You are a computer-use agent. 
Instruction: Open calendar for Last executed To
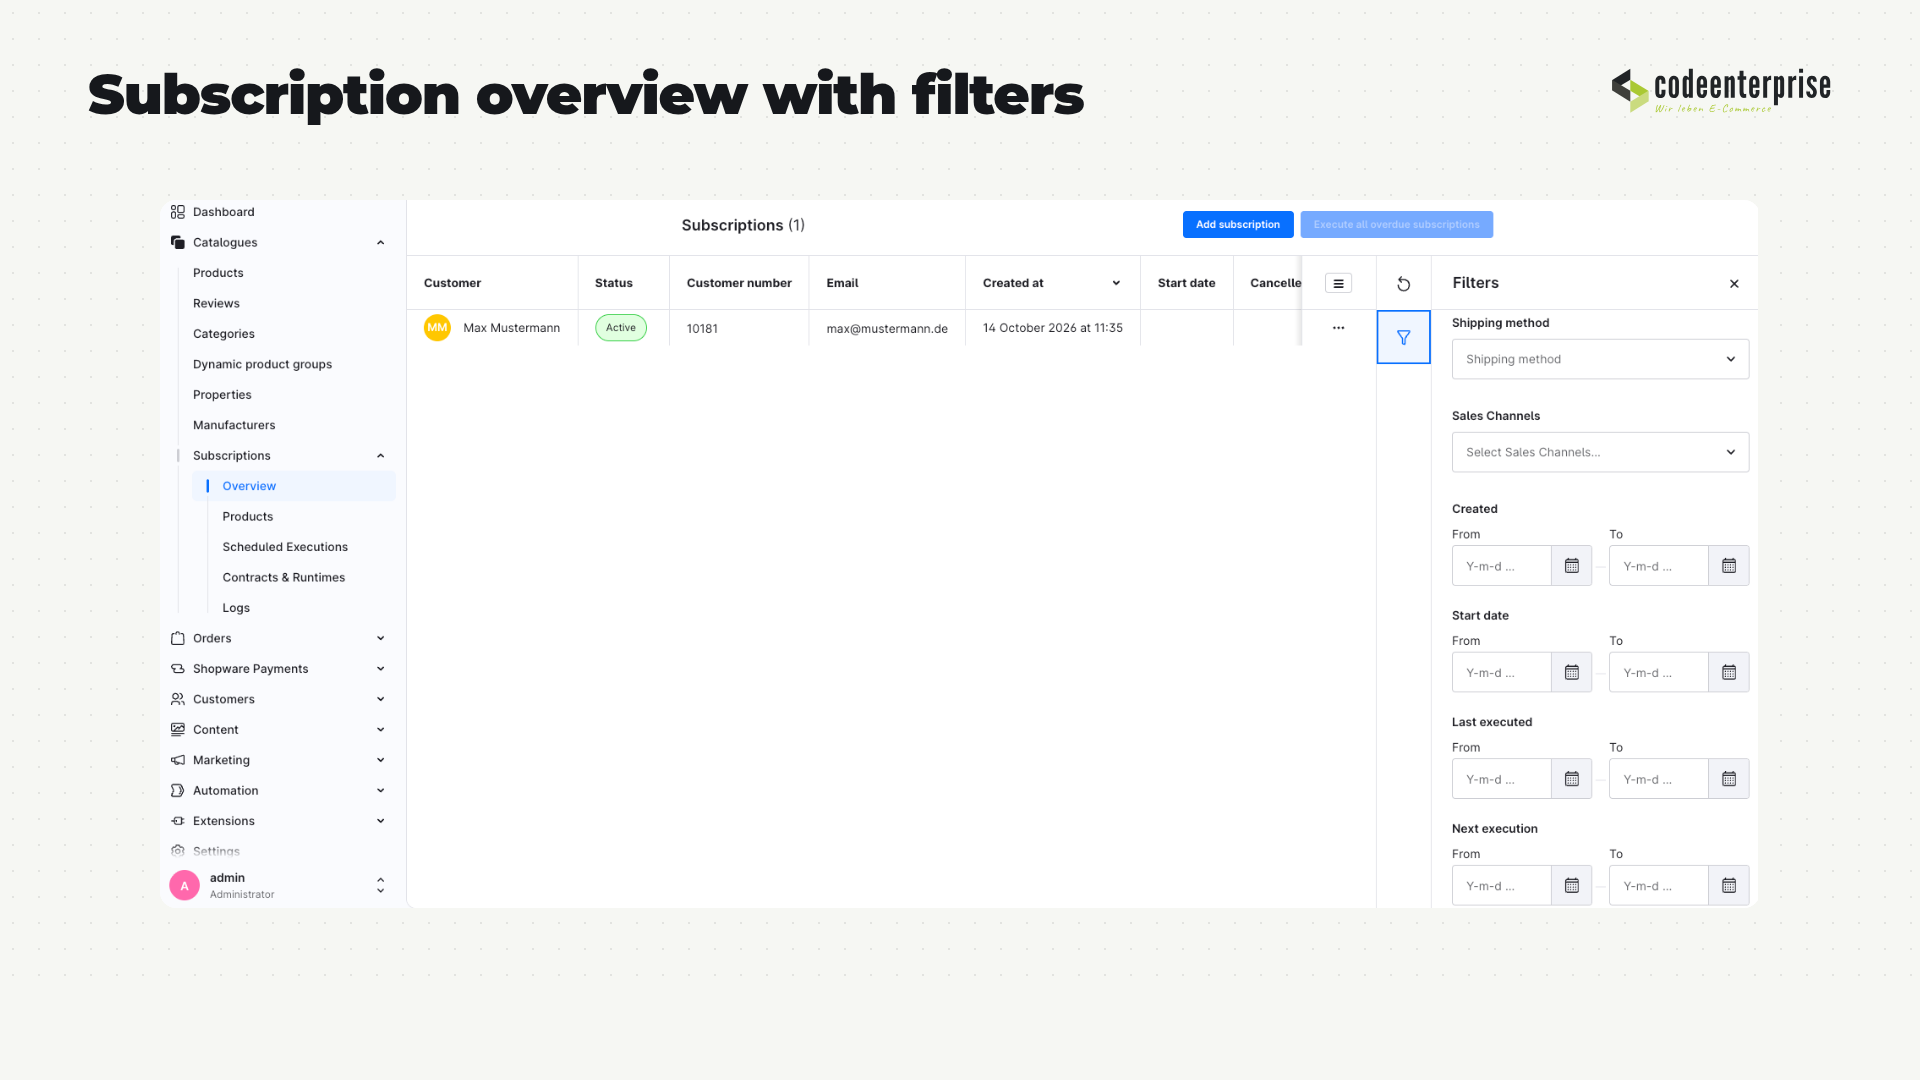pyautogui.click(x=1729, y=779)
